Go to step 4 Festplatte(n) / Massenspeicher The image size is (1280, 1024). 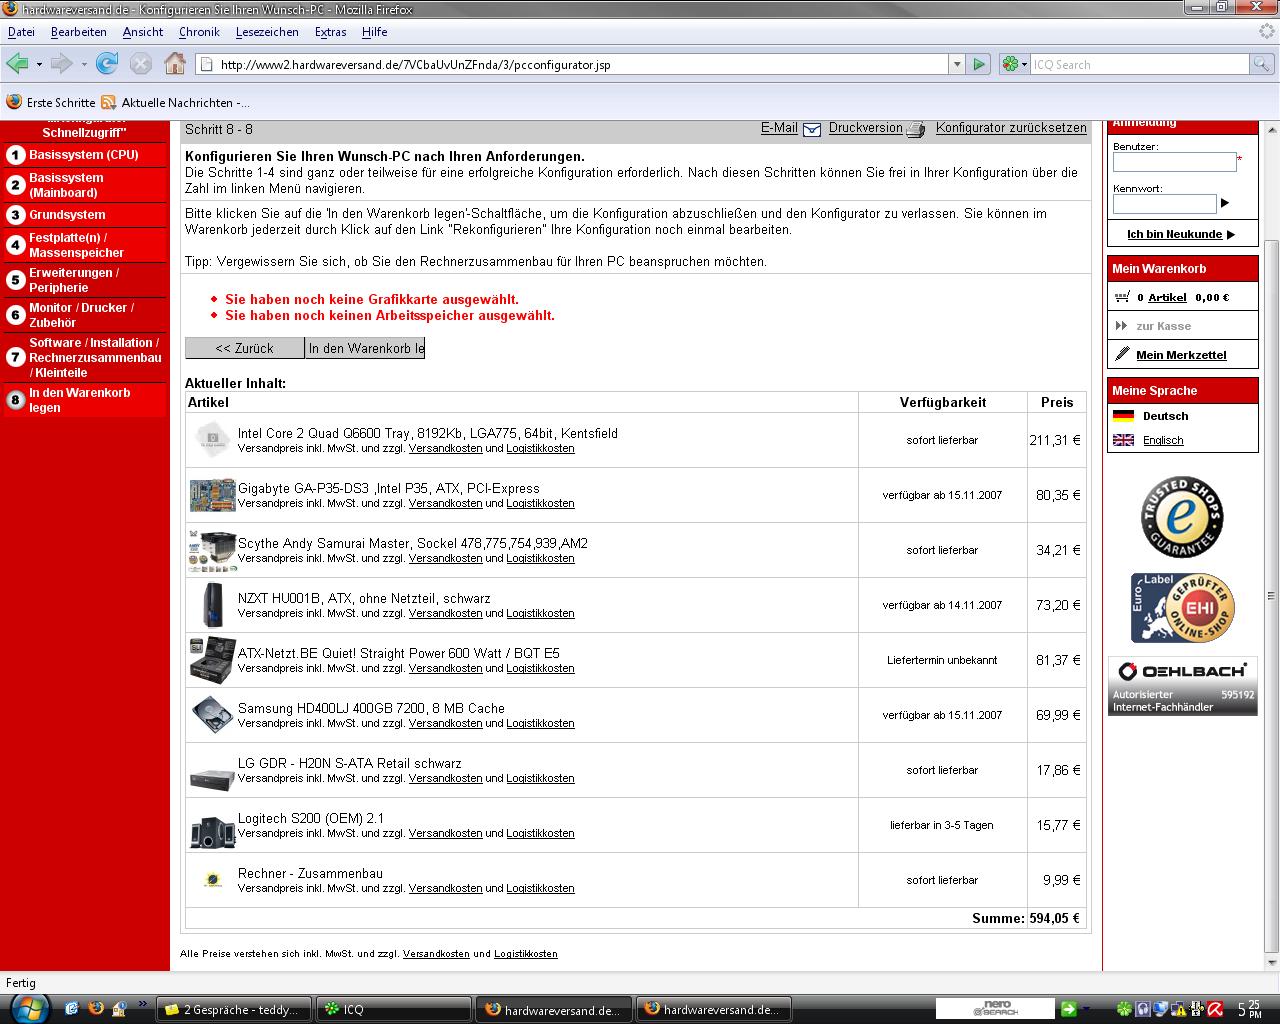(84, 245)
